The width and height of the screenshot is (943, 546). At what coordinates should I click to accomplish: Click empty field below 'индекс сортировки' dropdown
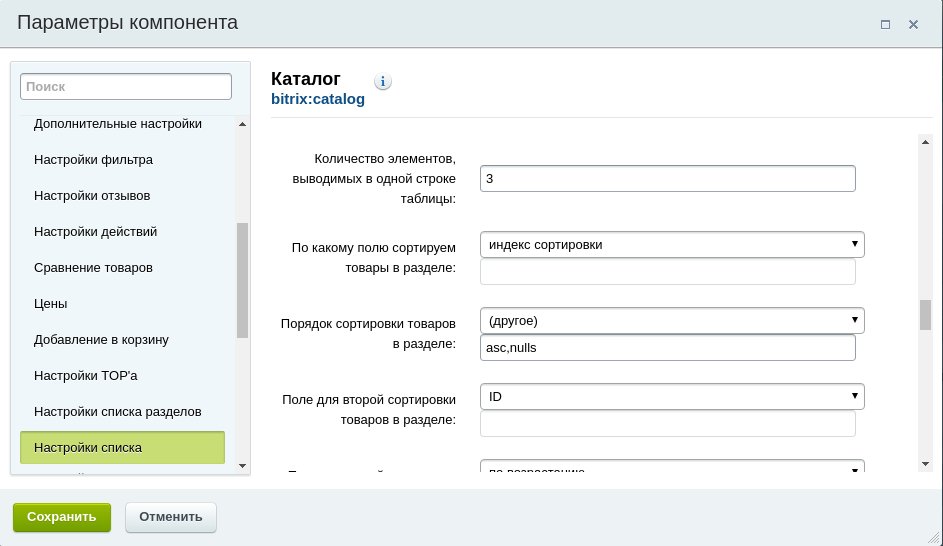click(x=668, y=272)
